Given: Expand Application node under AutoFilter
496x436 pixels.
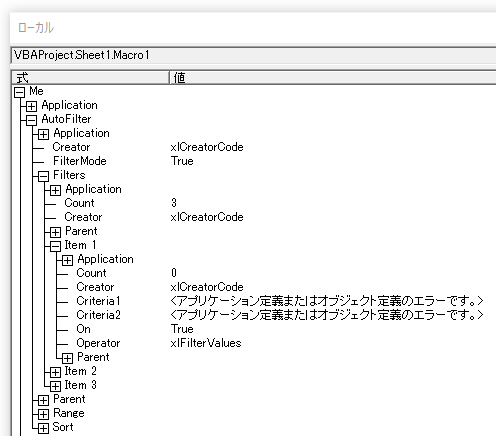Looking at the screenshot, I should (x=43, y=134).
